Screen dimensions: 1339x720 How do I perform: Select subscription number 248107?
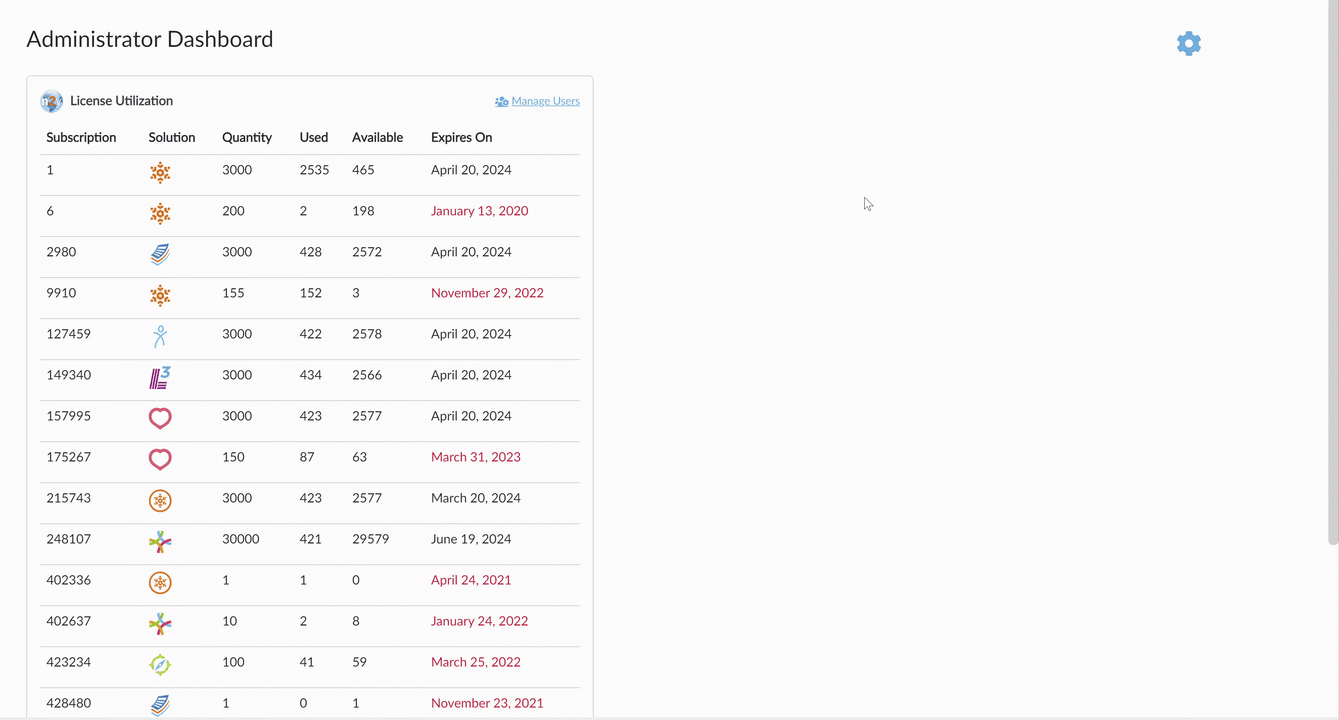(x=68, y=539)
